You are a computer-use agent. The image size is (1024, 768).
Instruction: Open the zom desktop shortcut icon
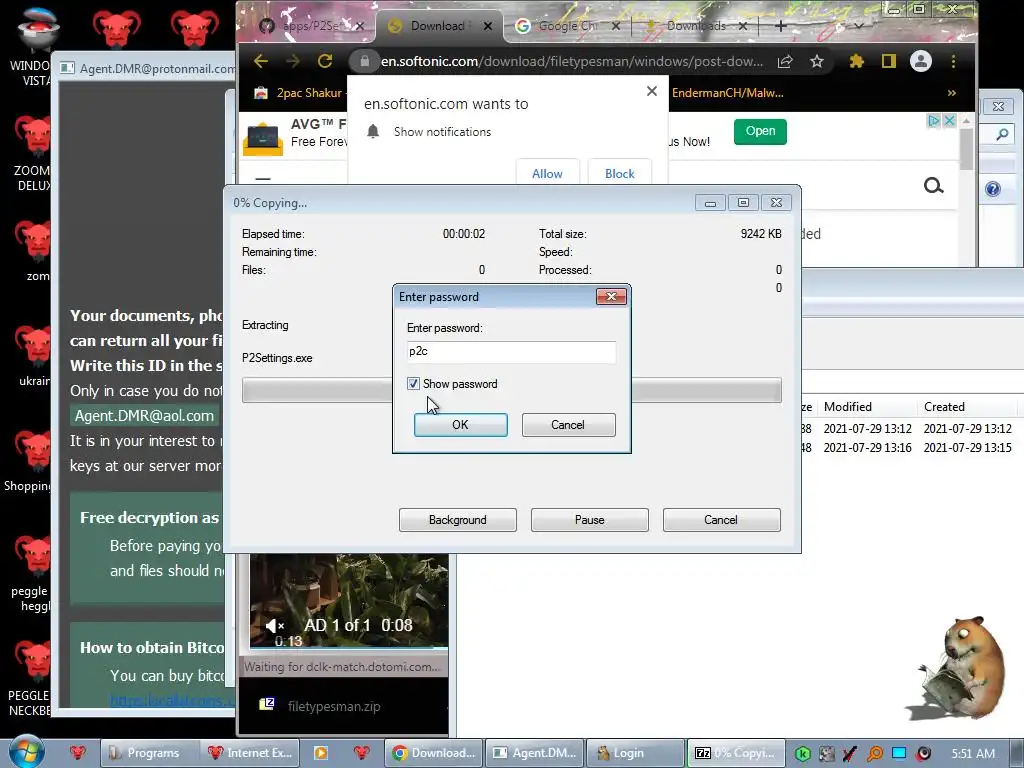[33, 251]
